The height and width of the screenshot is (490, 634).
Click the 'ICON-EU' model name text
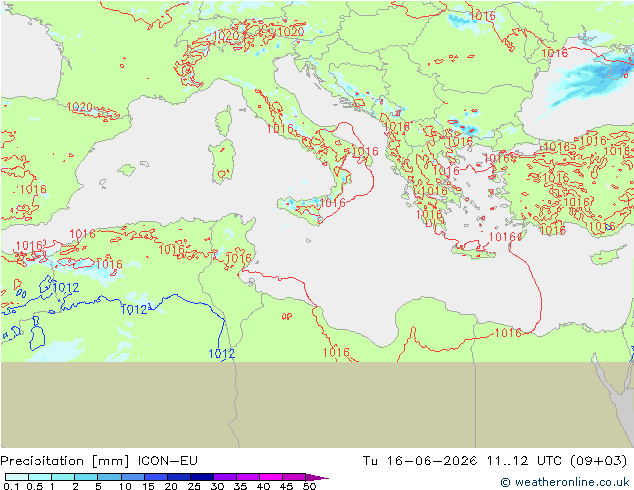pos(167,460)
